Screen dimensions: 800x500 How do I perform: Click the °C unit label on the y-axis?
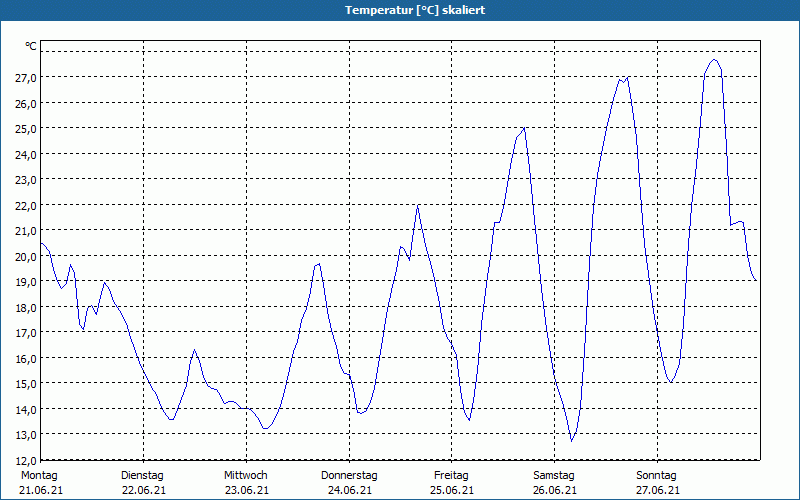coord(31,46)
